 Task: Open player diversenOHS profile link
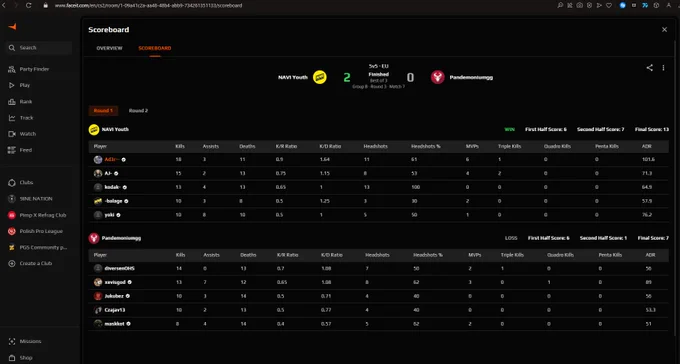coord(119,269)
